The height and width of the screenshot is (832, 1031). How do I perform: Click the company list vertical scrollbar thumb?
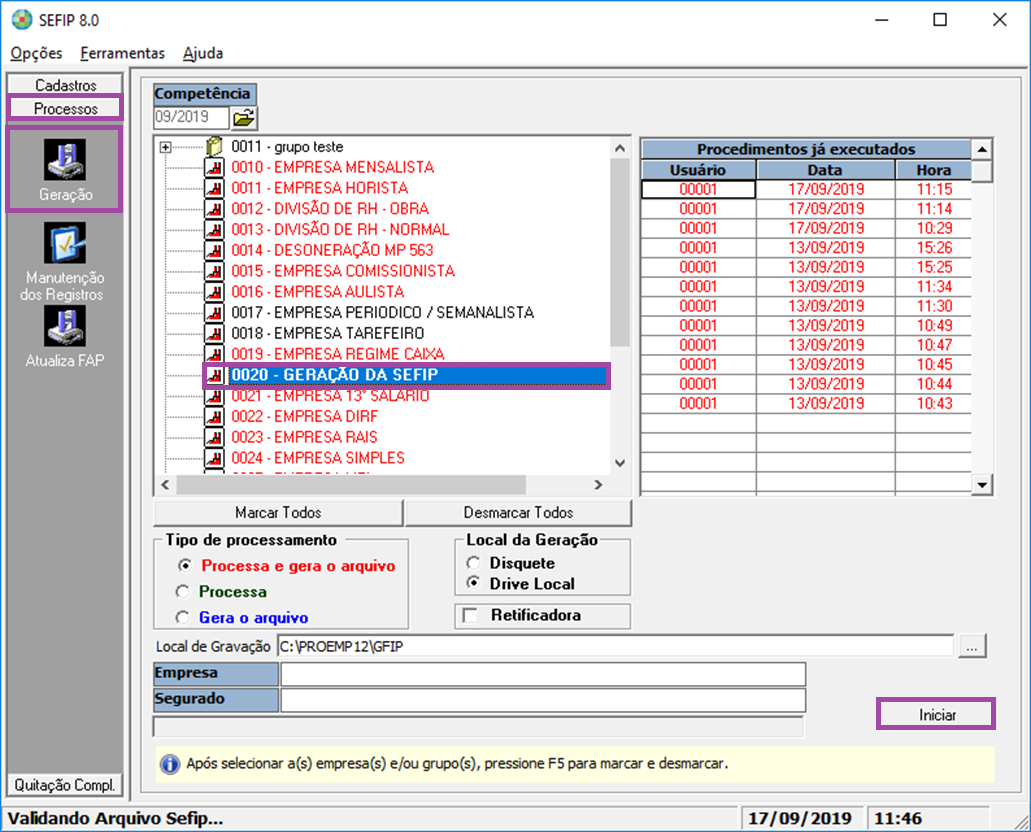click(x=620, y=253)
